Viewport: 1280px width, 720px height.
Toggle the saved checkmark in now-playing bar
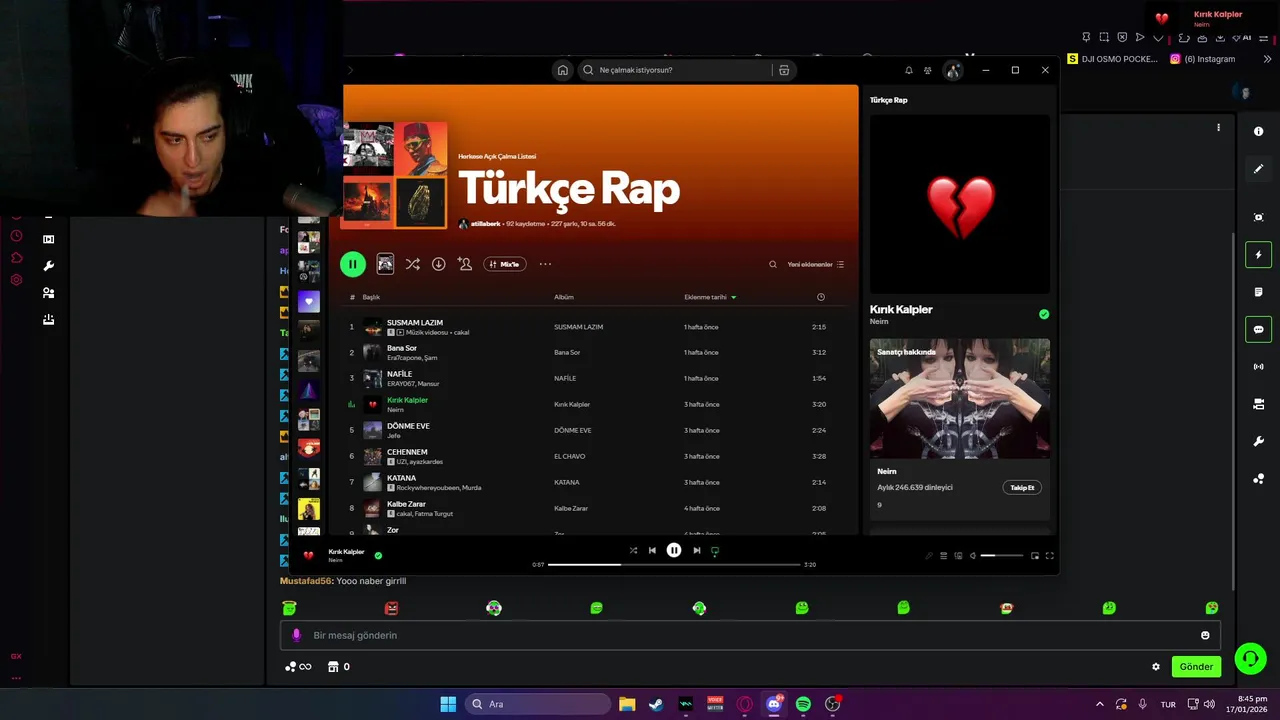pyautogui.click(x=378, y=555)
